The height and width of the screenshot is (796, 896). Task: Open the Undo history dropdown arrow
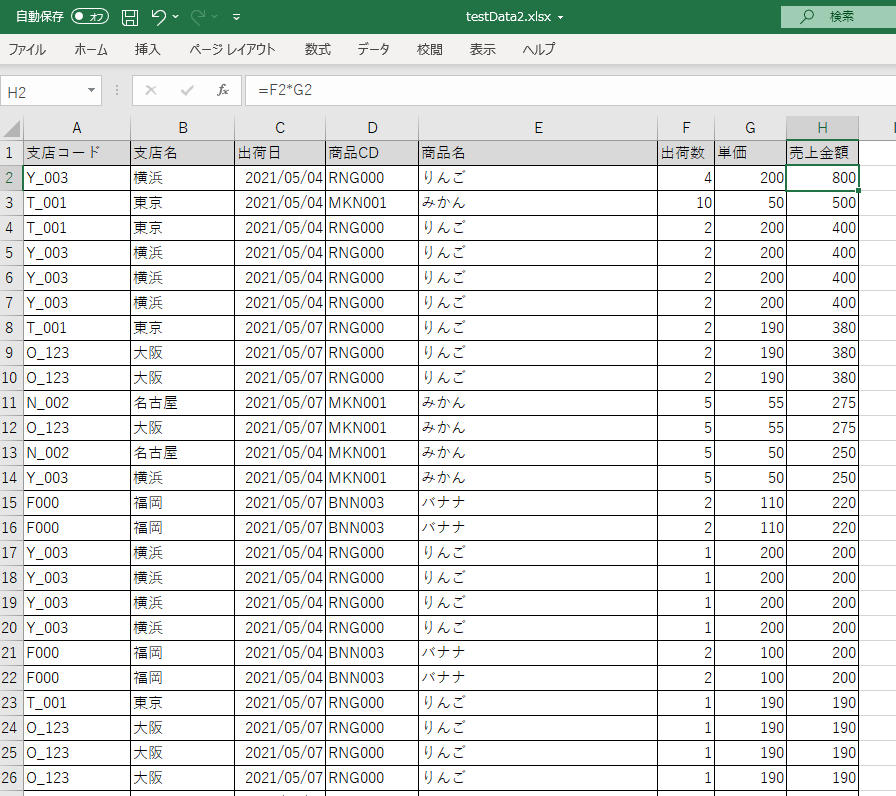tap(176, 17)
